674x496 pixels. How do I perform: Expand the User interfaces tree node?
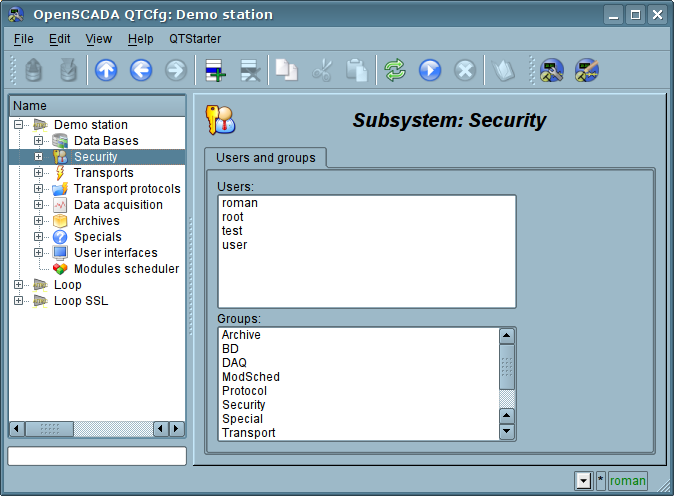(x=38, y=253)
